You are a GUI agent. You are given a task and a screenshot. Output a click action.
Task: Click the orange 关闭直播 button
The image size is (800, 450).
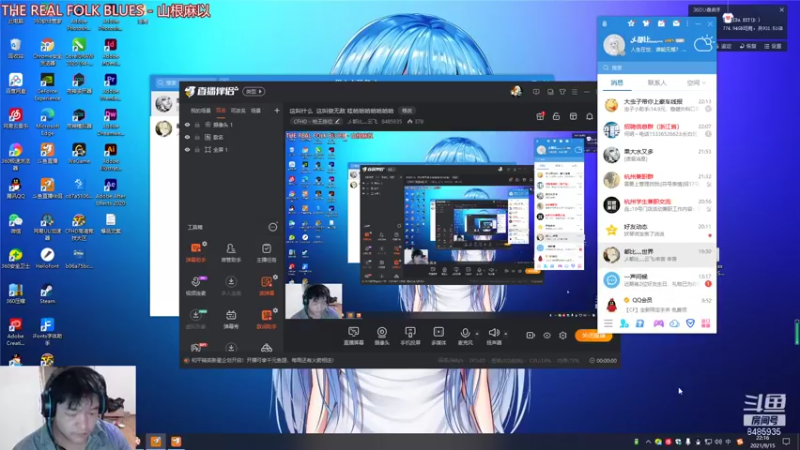point(593,335)
